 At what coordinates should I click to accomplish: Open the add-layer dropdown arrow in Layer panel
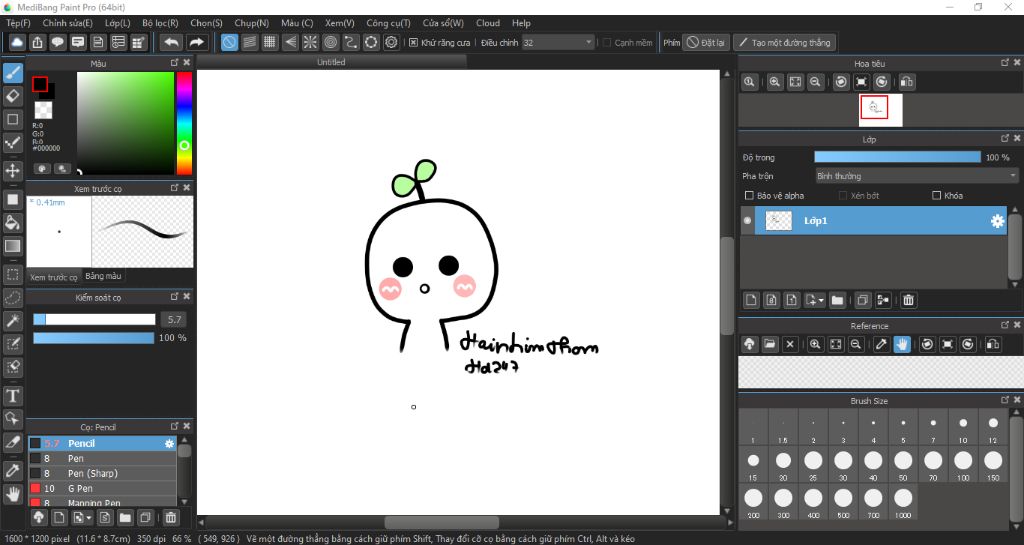[821, 300]
